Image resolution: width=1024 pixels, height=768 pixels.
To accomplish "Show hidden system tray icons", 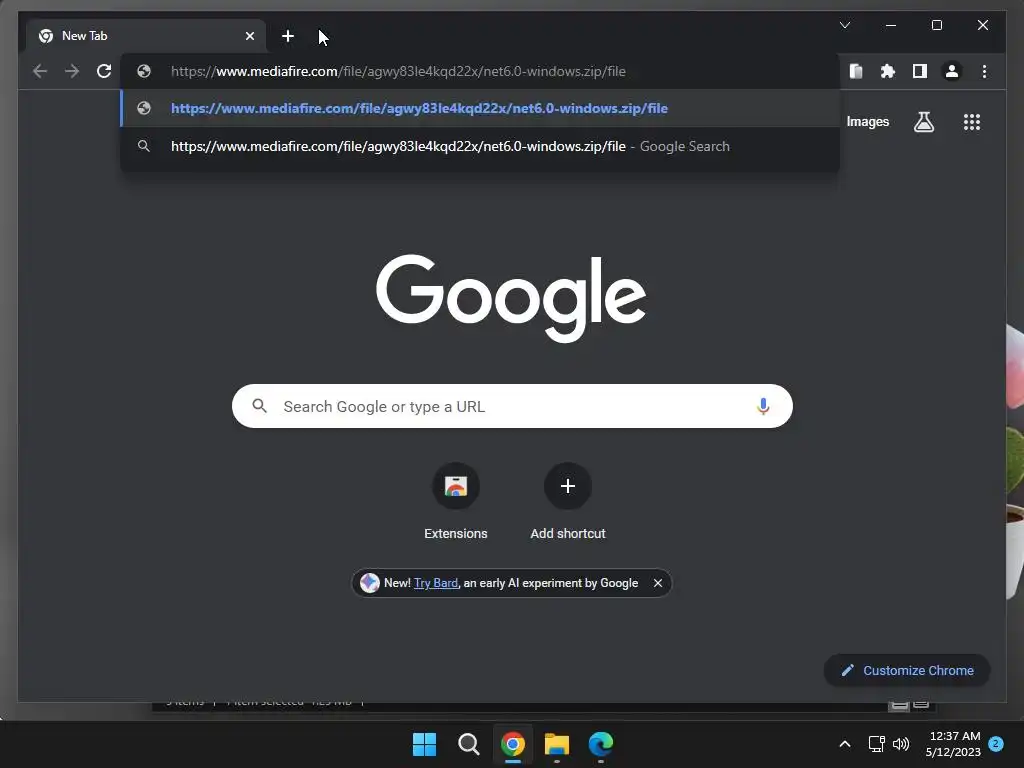I will pos(844,744).
